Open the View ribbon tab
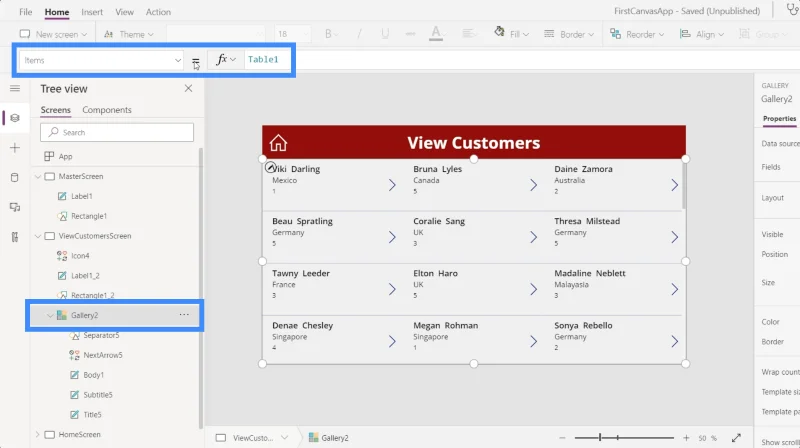Viewport: 800px width, 448px height. click(124, 12)
